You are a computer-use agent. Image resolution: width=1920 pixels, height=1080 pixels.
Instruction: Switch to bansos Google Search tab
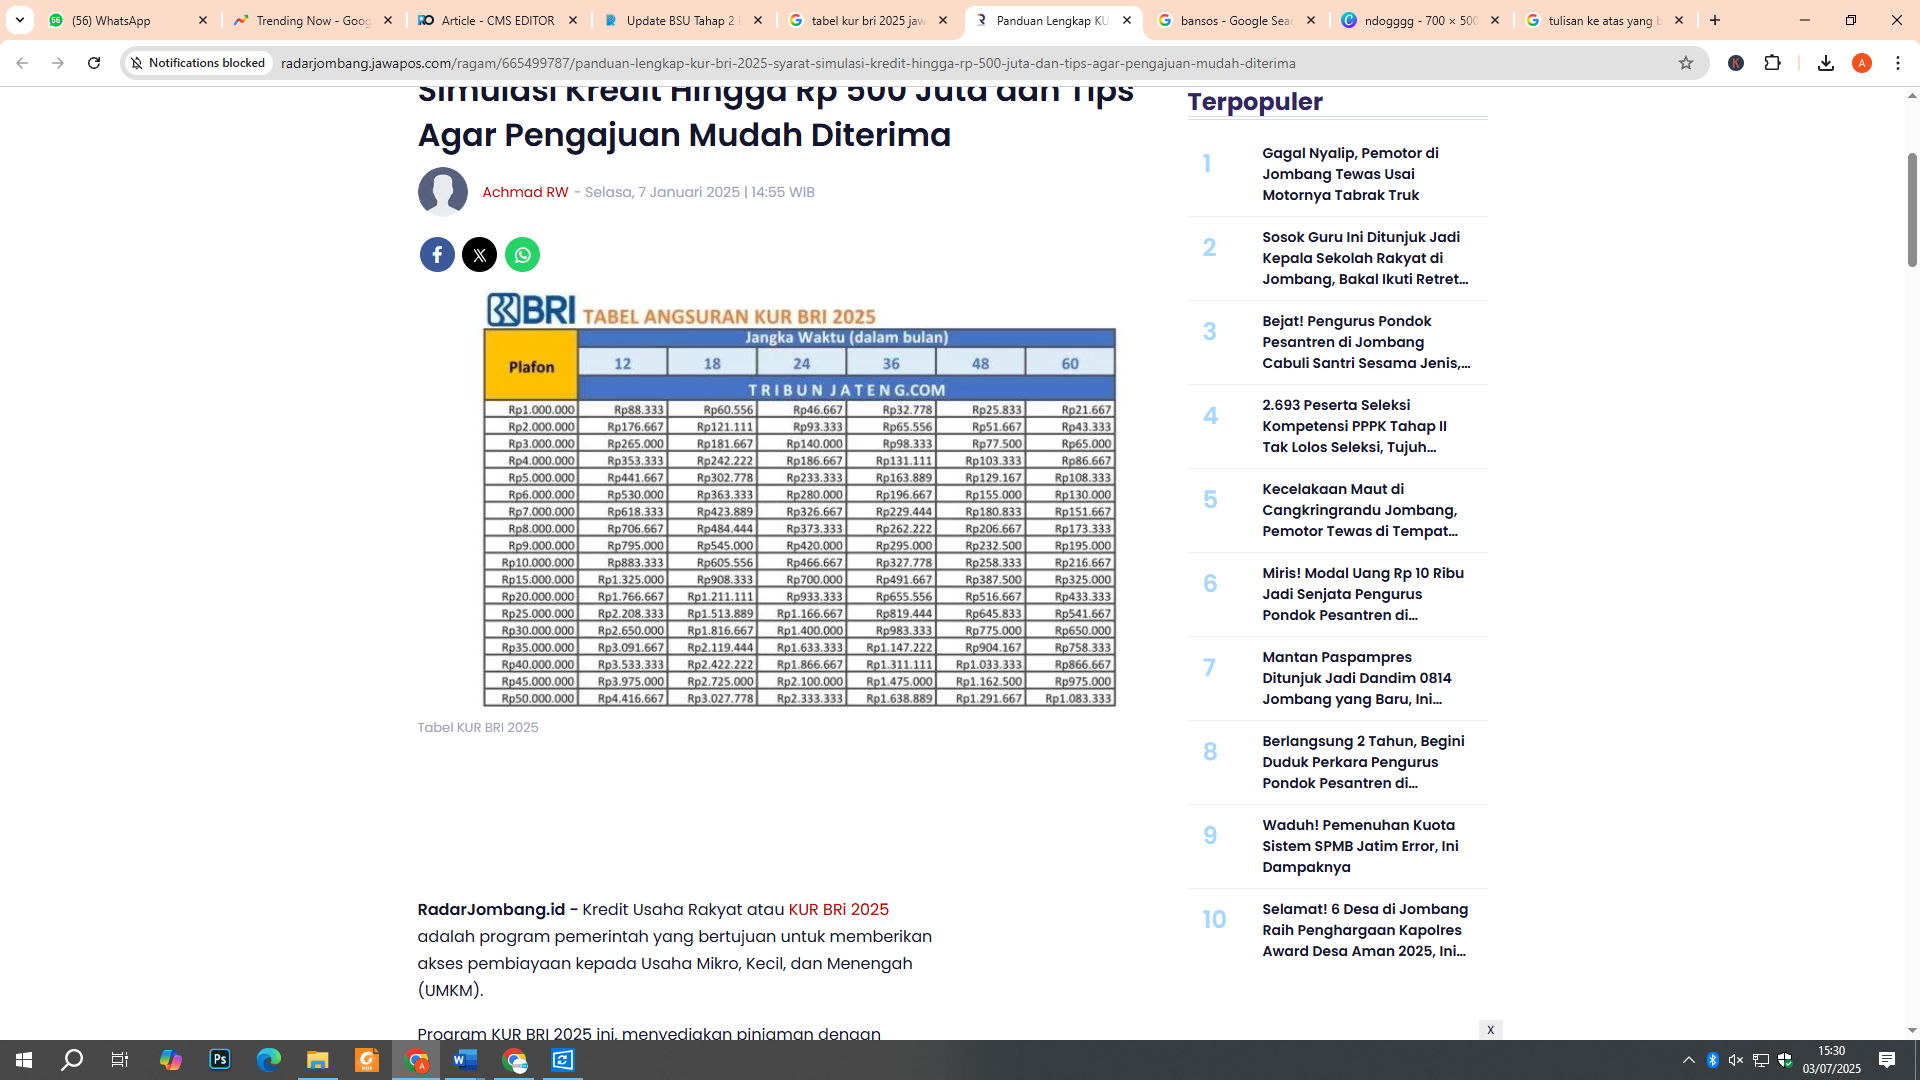(1237, 20)
